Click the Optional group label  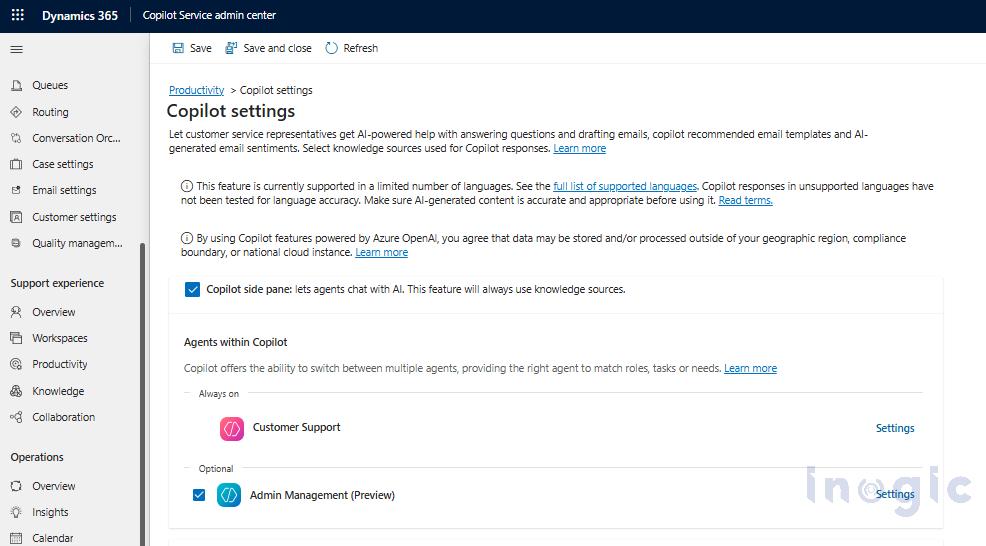[216, 469]
